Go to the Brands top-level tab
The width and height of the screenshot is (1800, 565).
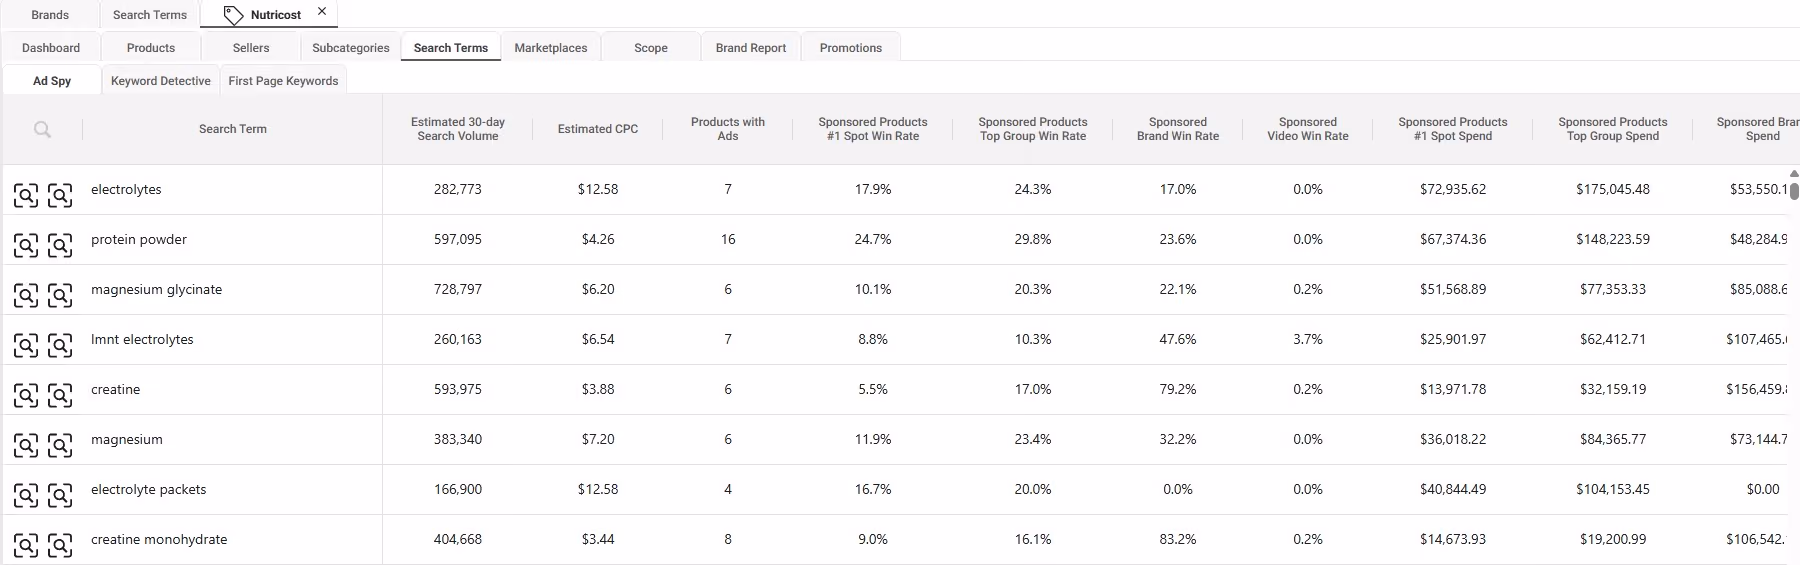click(x=50, y=15)
